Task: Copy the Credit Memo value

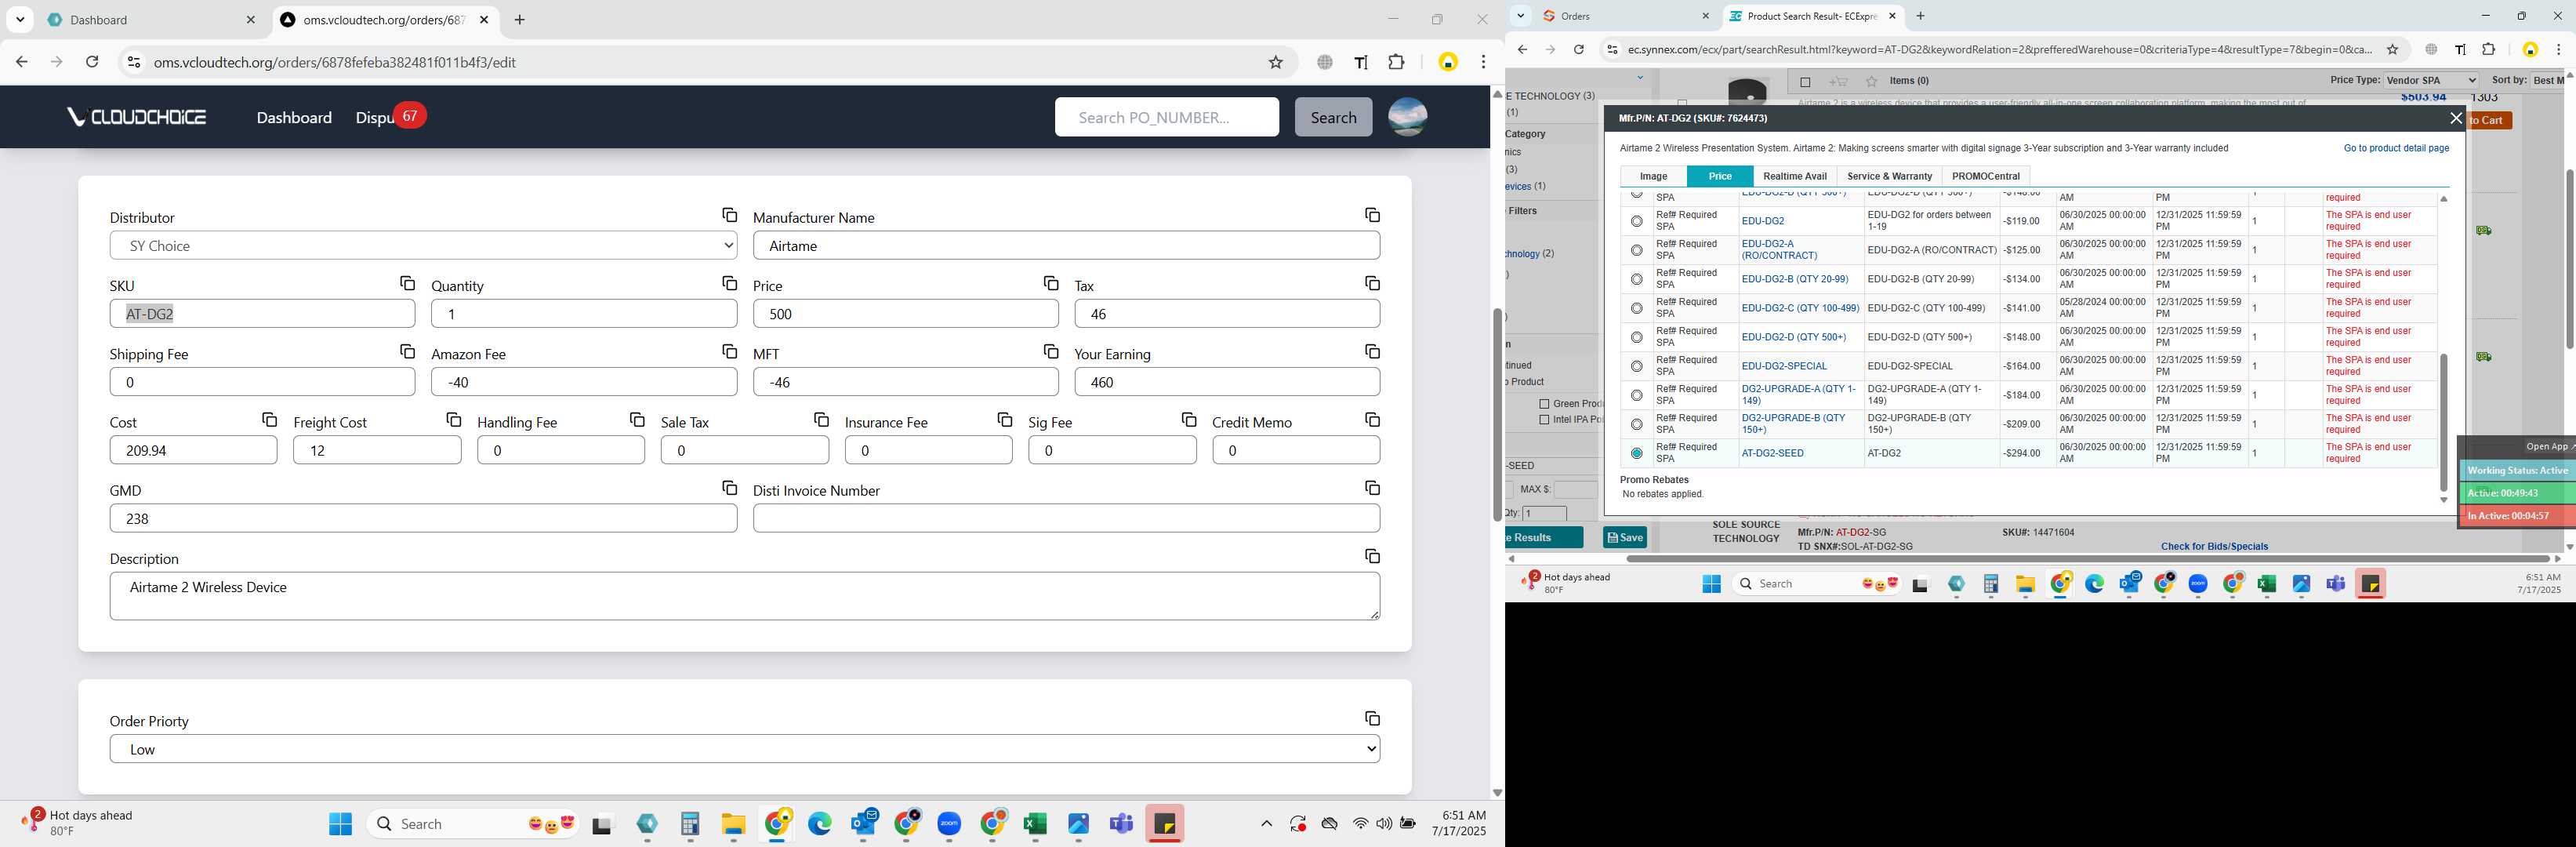Action: coord(1372,419)
